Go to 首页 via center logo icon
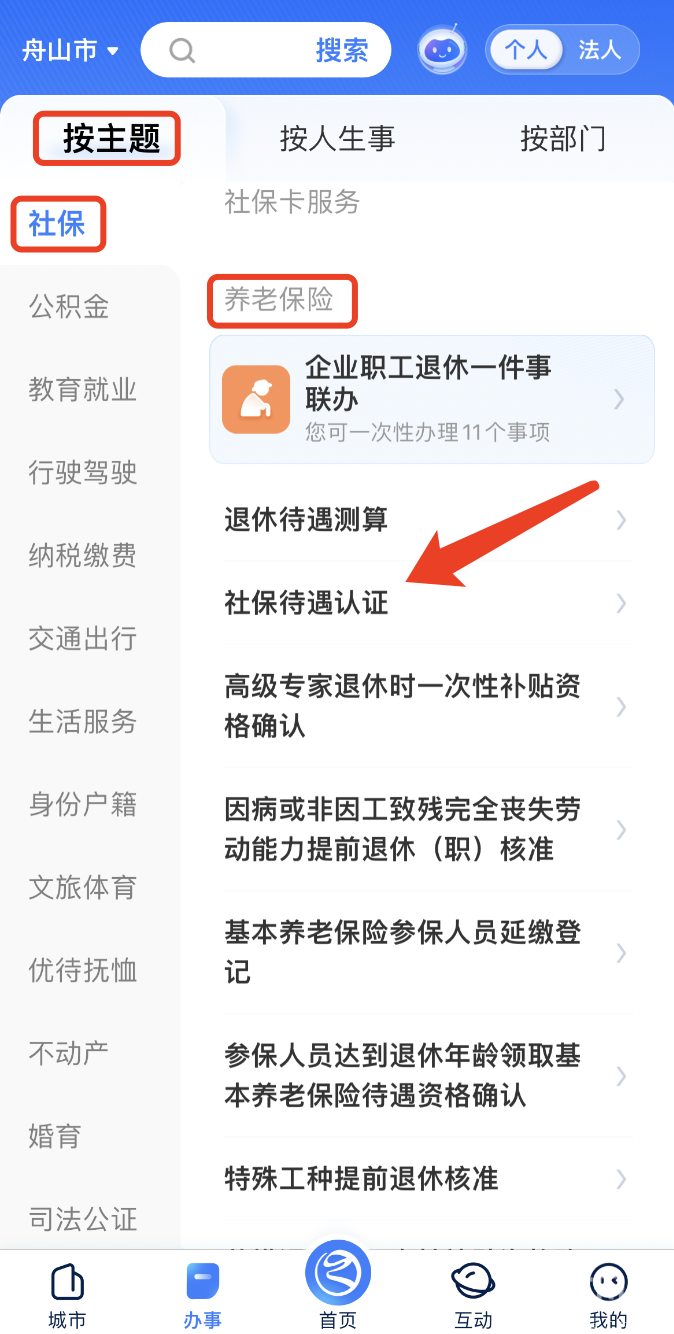Image resolution: width=674 pixels, height=1334 pixels. (x=337, y=1272)
